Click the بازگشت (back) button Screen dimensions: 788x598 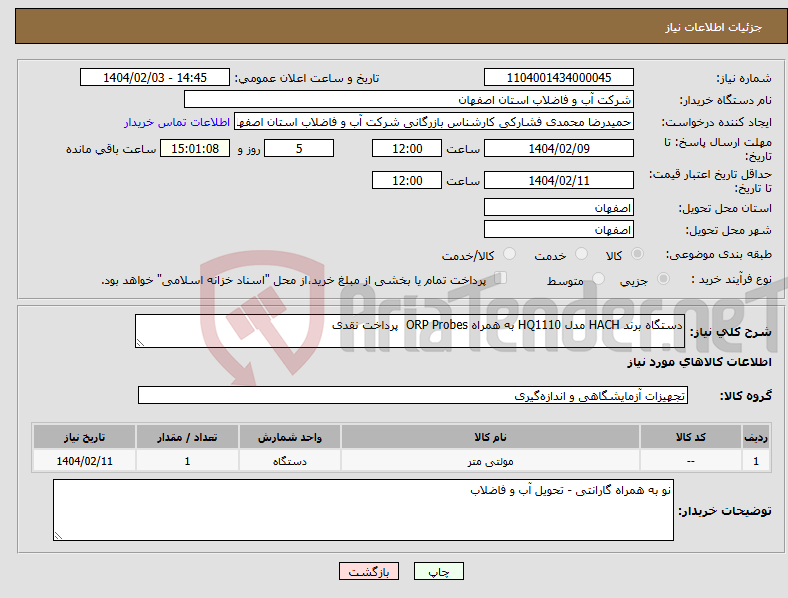tap(369, 571)
